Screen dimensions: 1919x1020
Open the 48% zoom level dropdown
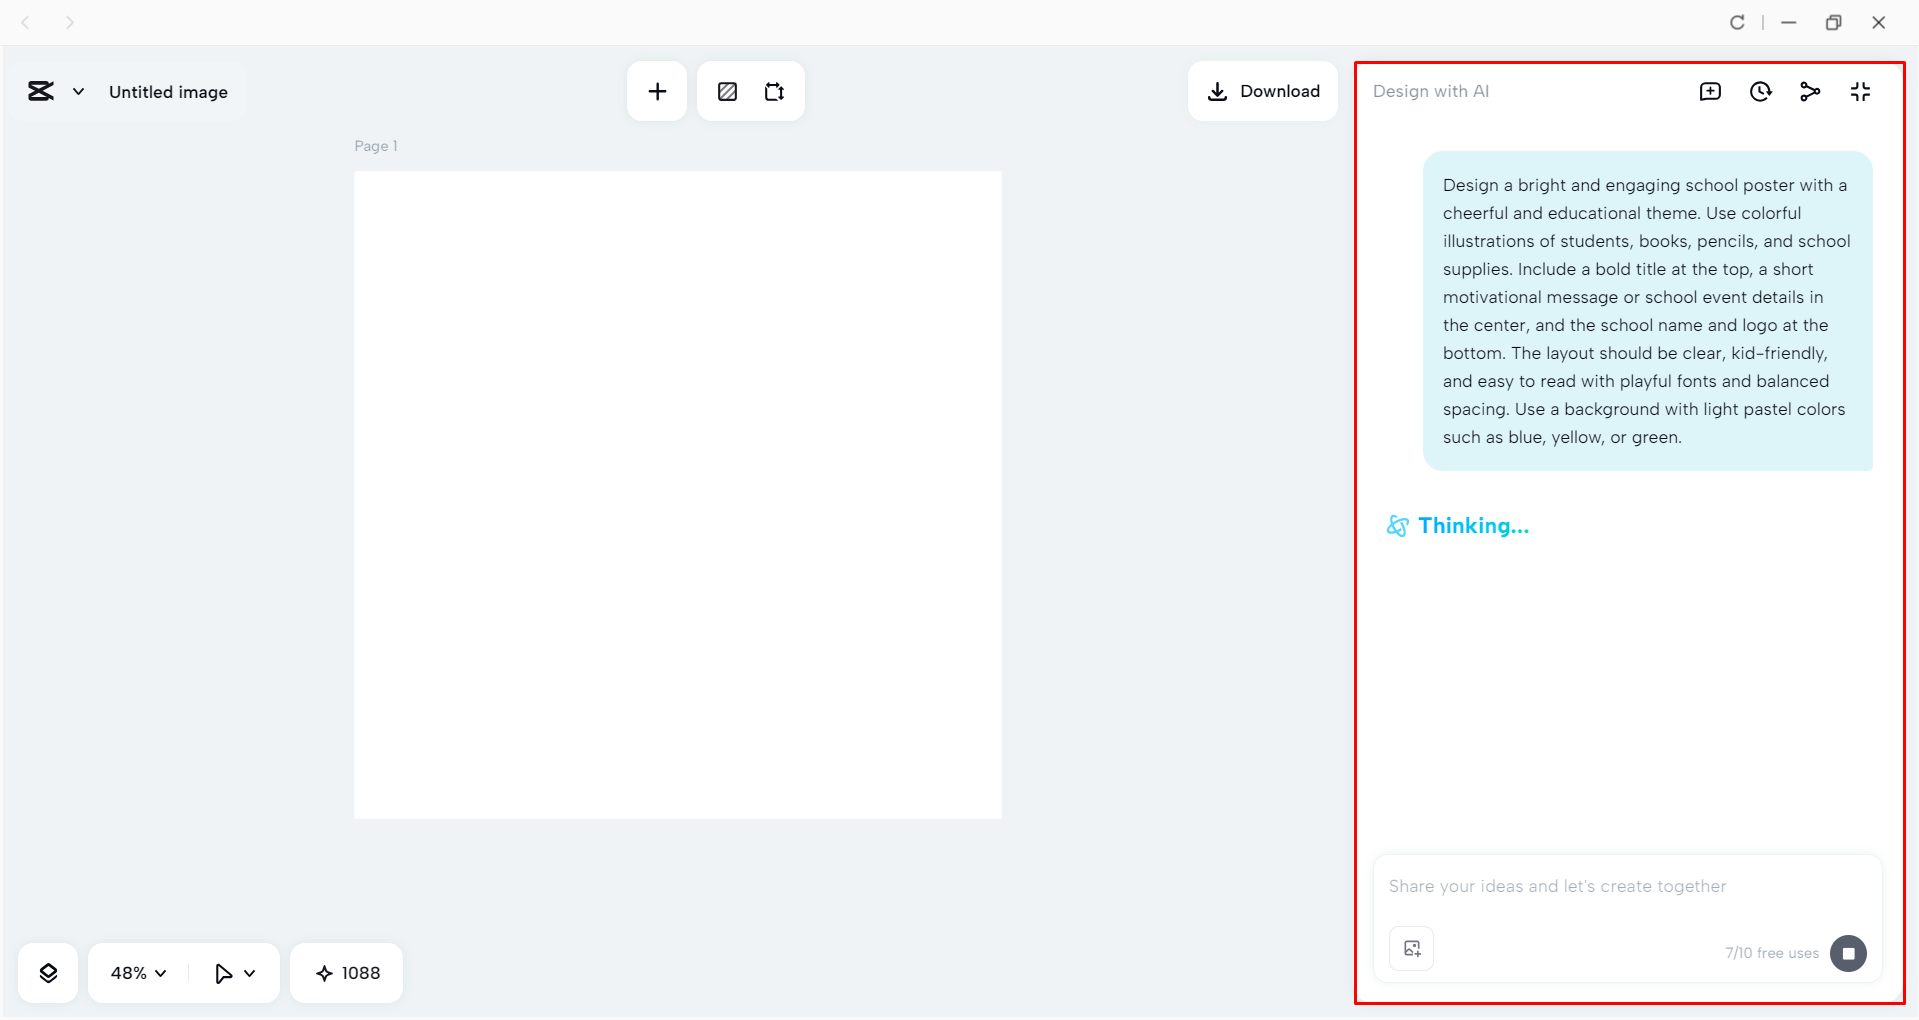pyautogui.click(x=138, y=973)
